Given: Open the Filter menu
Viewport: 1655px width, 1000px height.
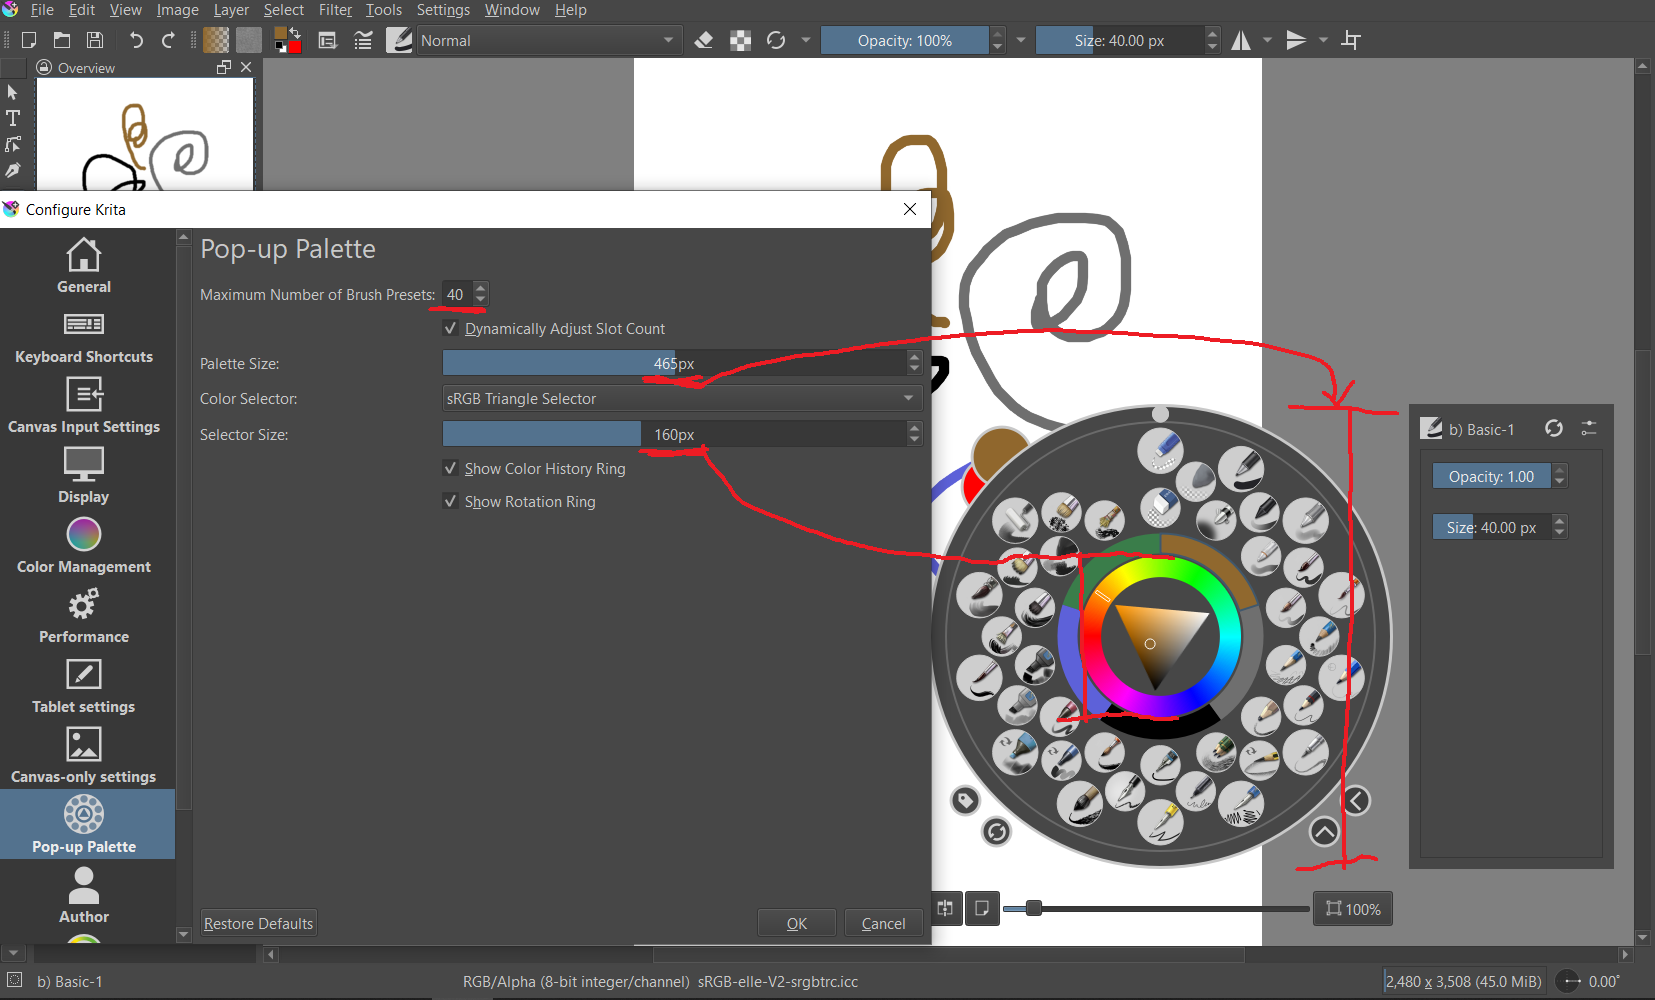Looking at the screenshot, I should (x=335, y=10).
